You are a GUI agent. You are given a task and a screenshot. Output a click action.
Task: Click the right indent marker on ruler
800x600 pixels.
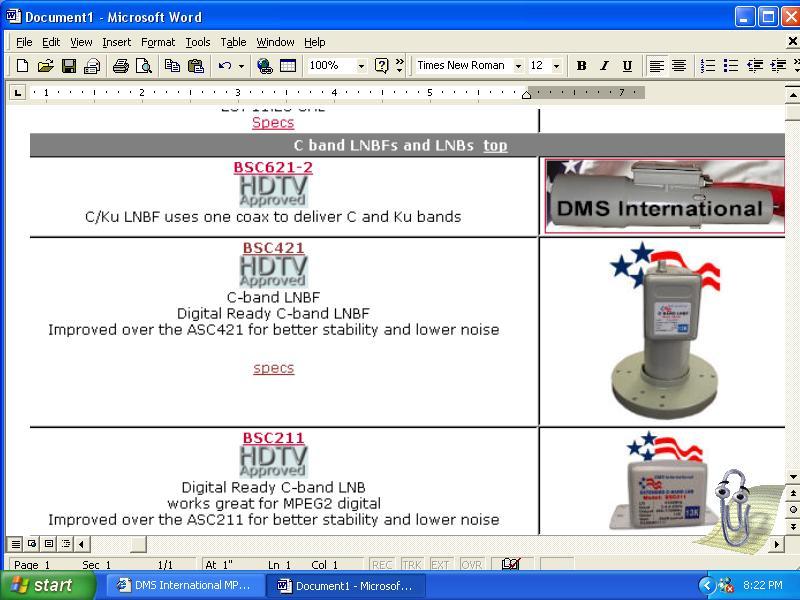527,95
